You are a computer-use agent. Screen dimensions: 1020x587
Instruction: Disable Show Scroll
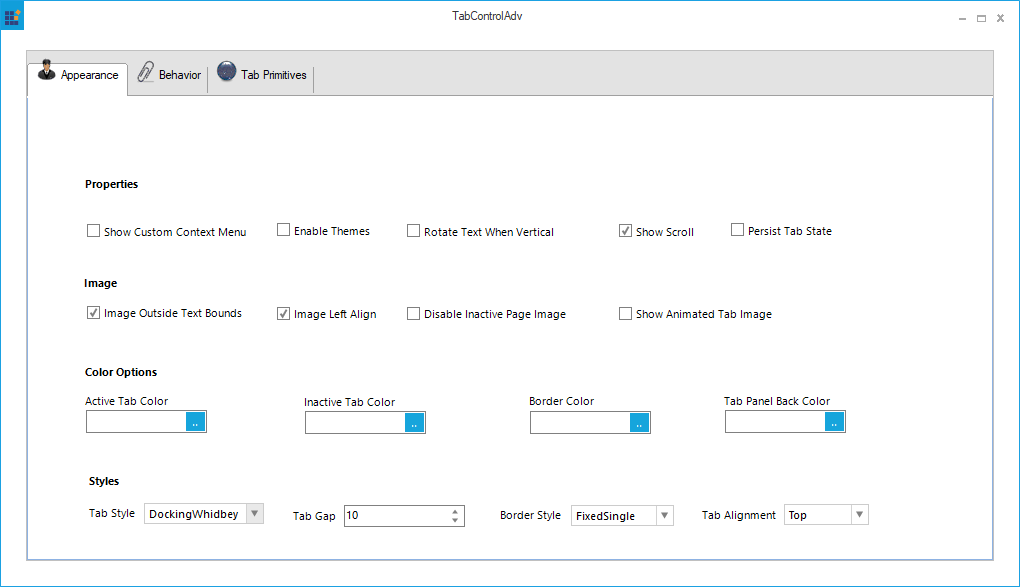point(625,230)
